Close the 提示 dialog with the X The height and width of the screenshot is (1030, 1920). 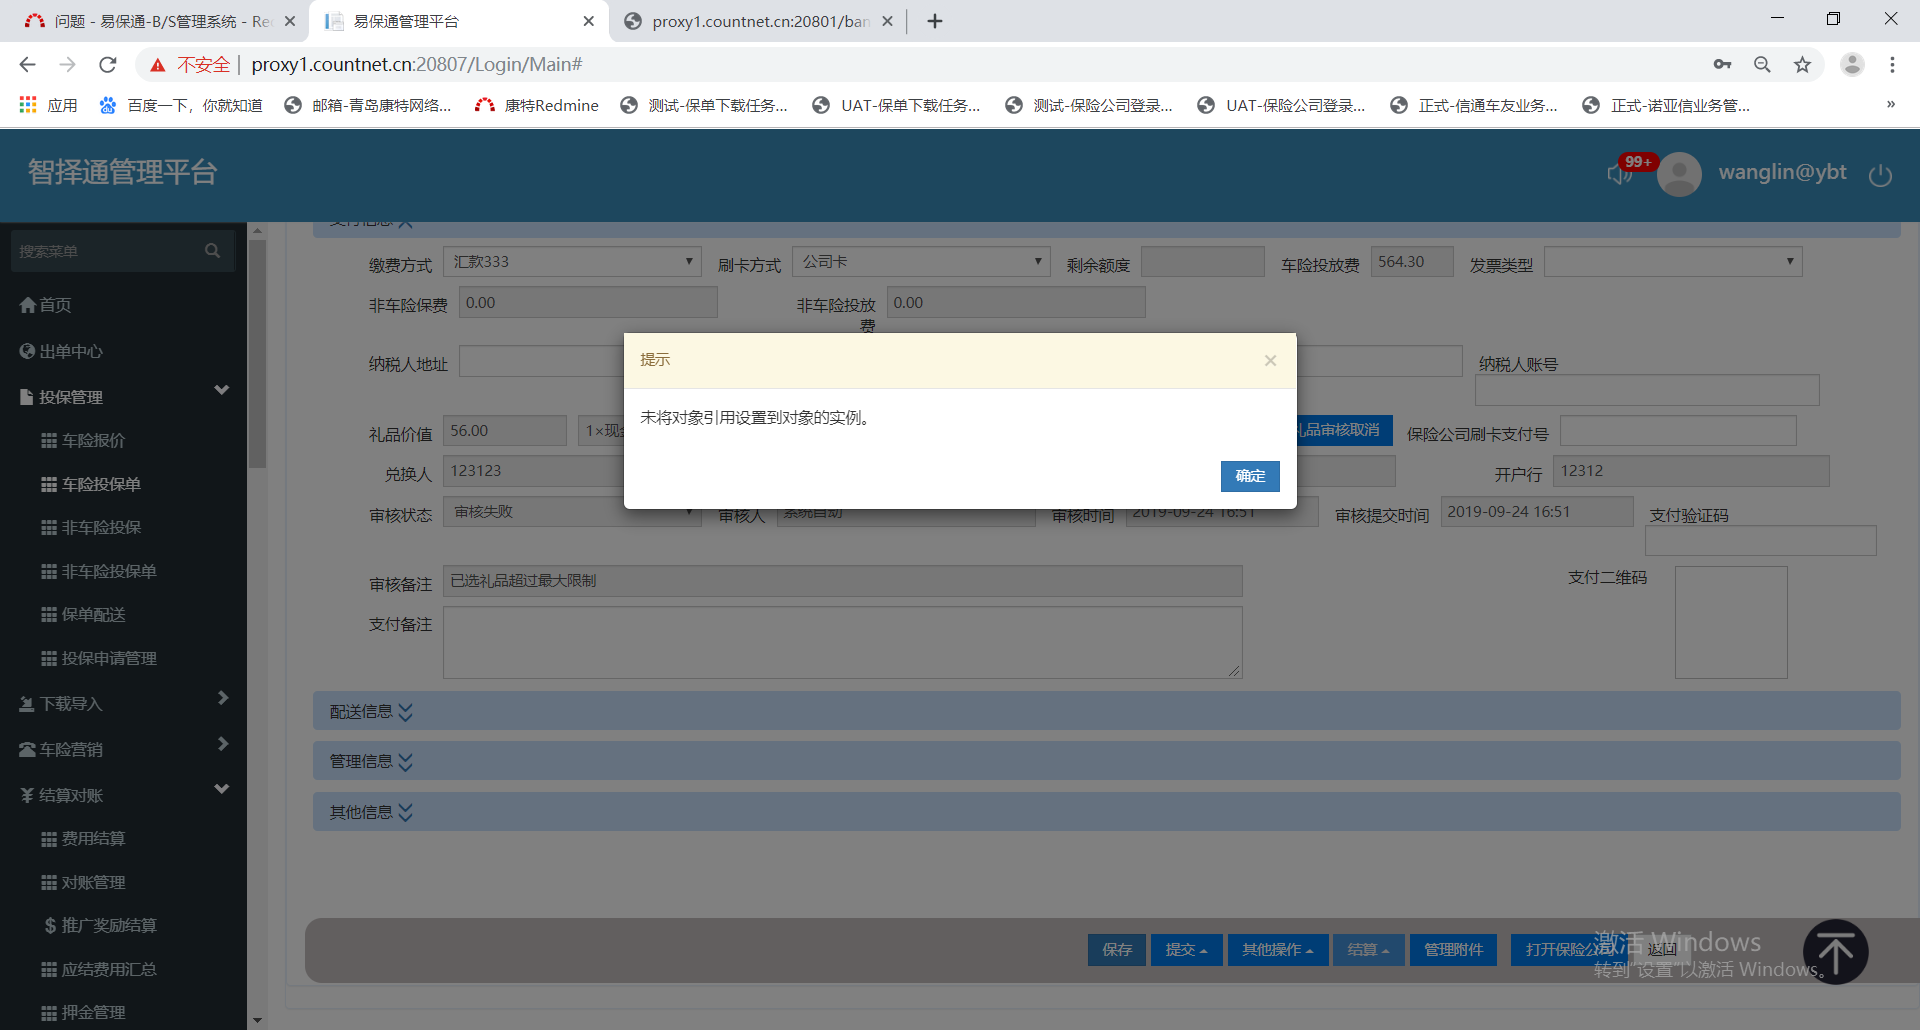pos(1270,360)
